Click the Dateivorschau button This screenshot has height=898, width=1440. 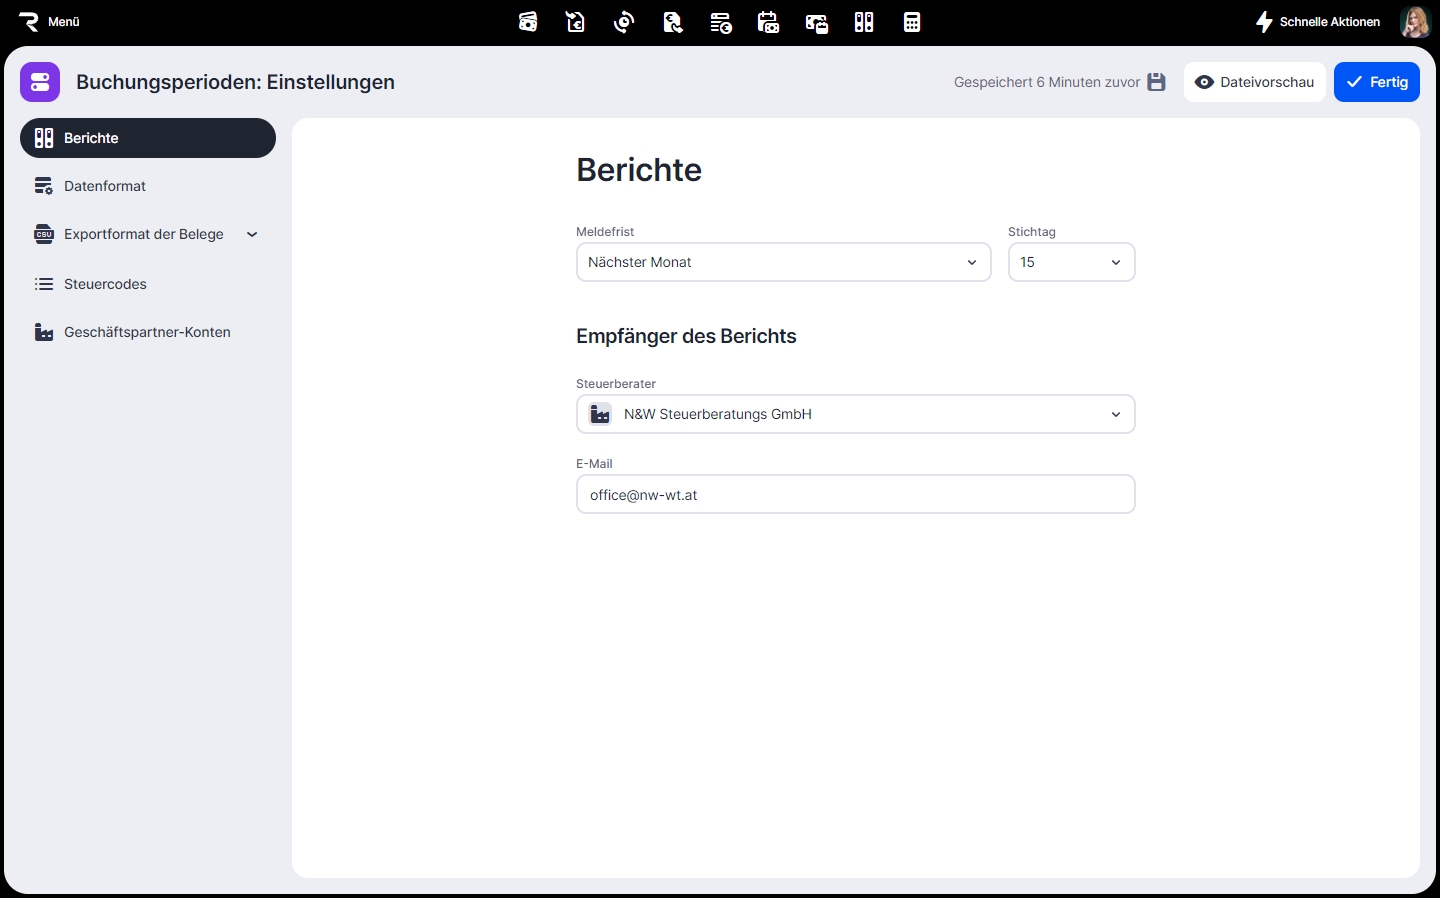(x=1254, y=82)
